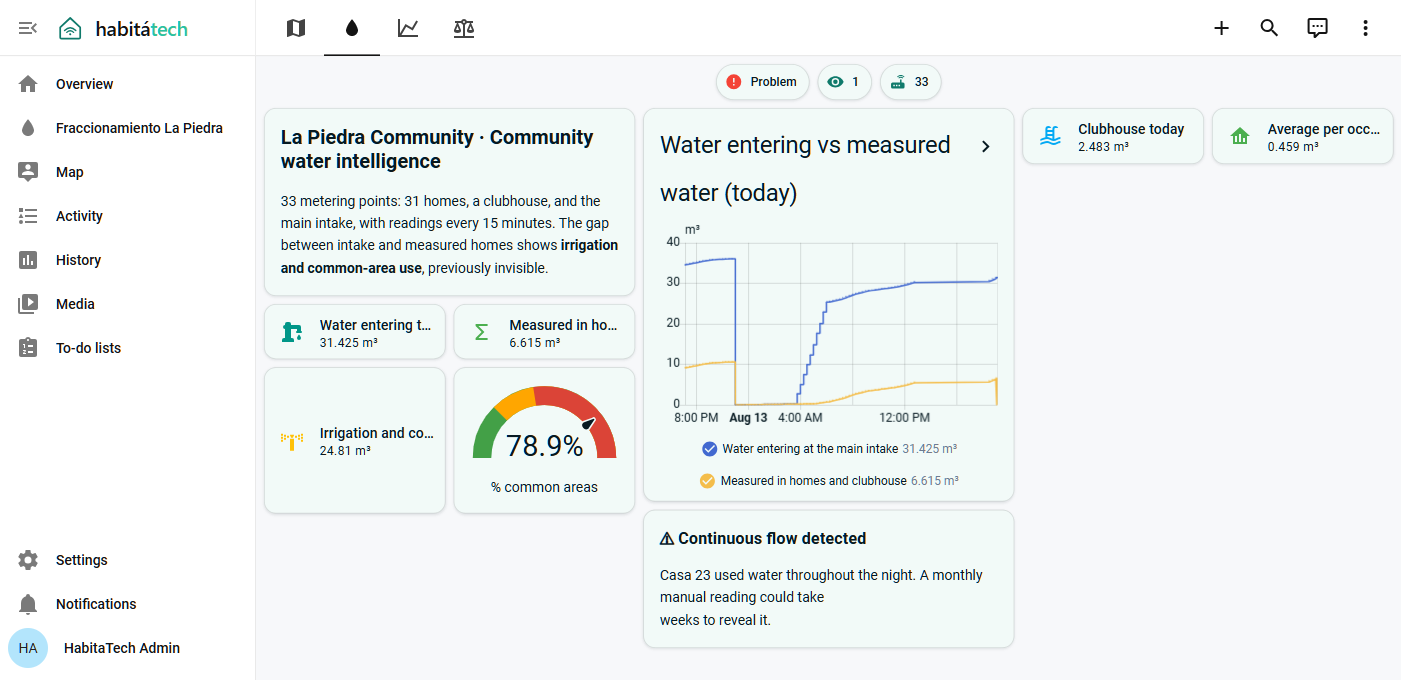
Task: Open Activity in sidebar
Action: pos(128,216)
